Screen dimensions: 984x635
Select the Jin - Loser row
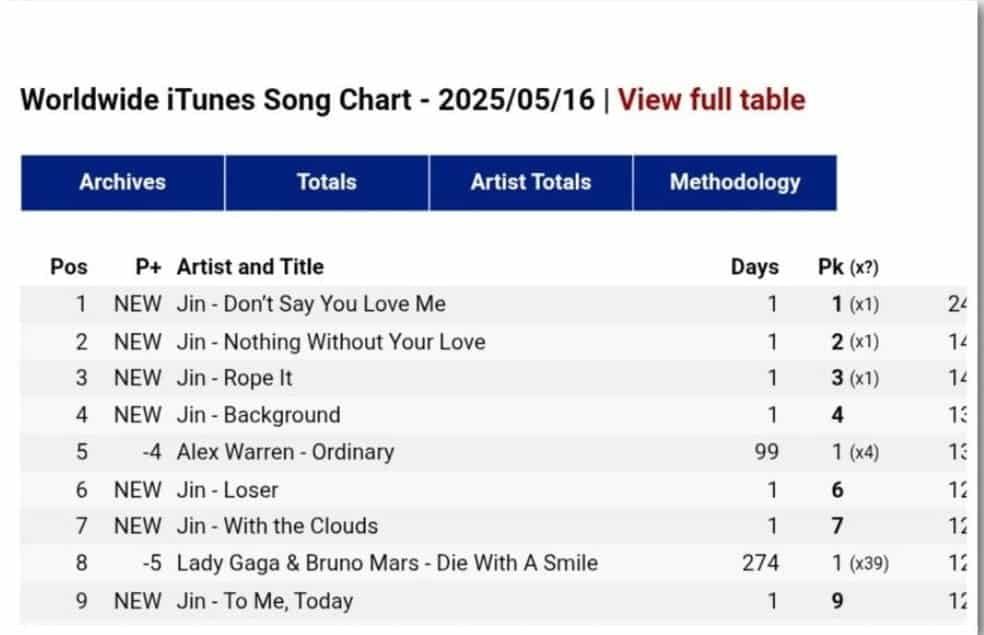point(227,490)
